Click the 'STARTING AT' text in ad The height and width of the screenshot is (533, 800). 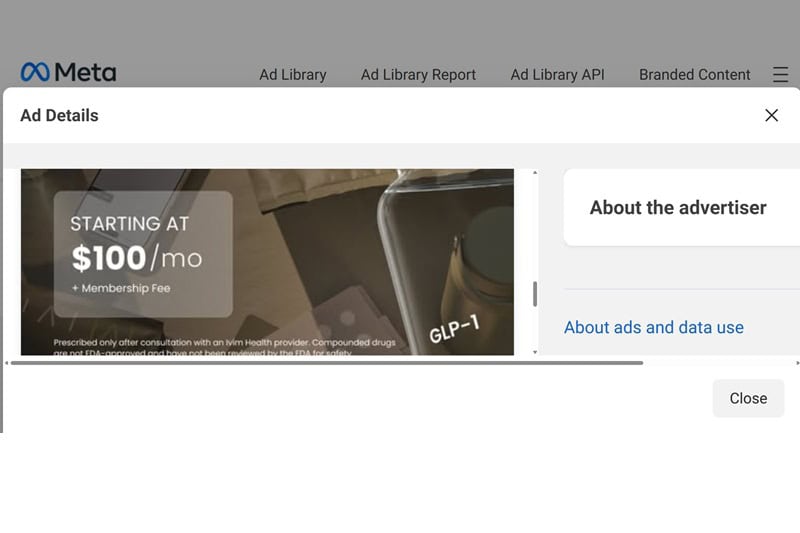coord(130,224)
